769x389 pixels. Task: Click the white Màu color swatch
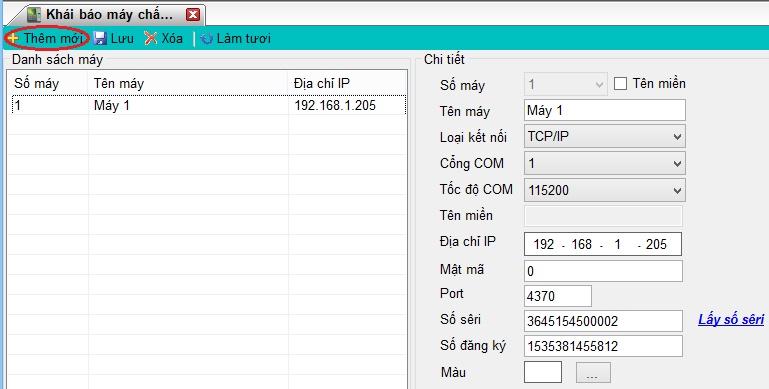pos(543,372)
